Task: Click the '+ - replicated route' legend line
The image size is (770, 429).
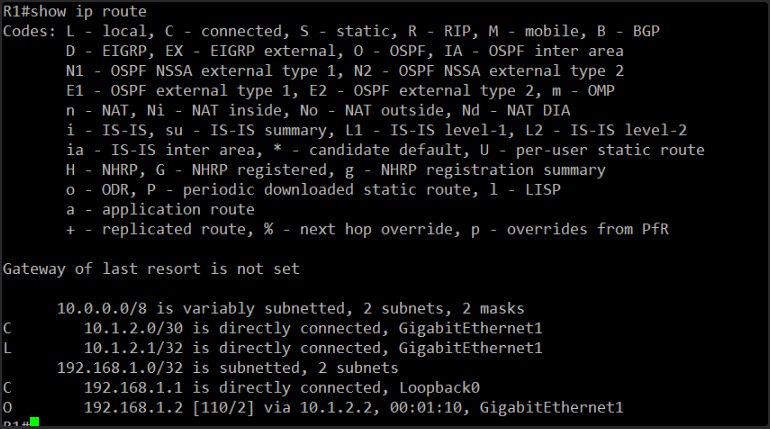Action: click(367, 229)
